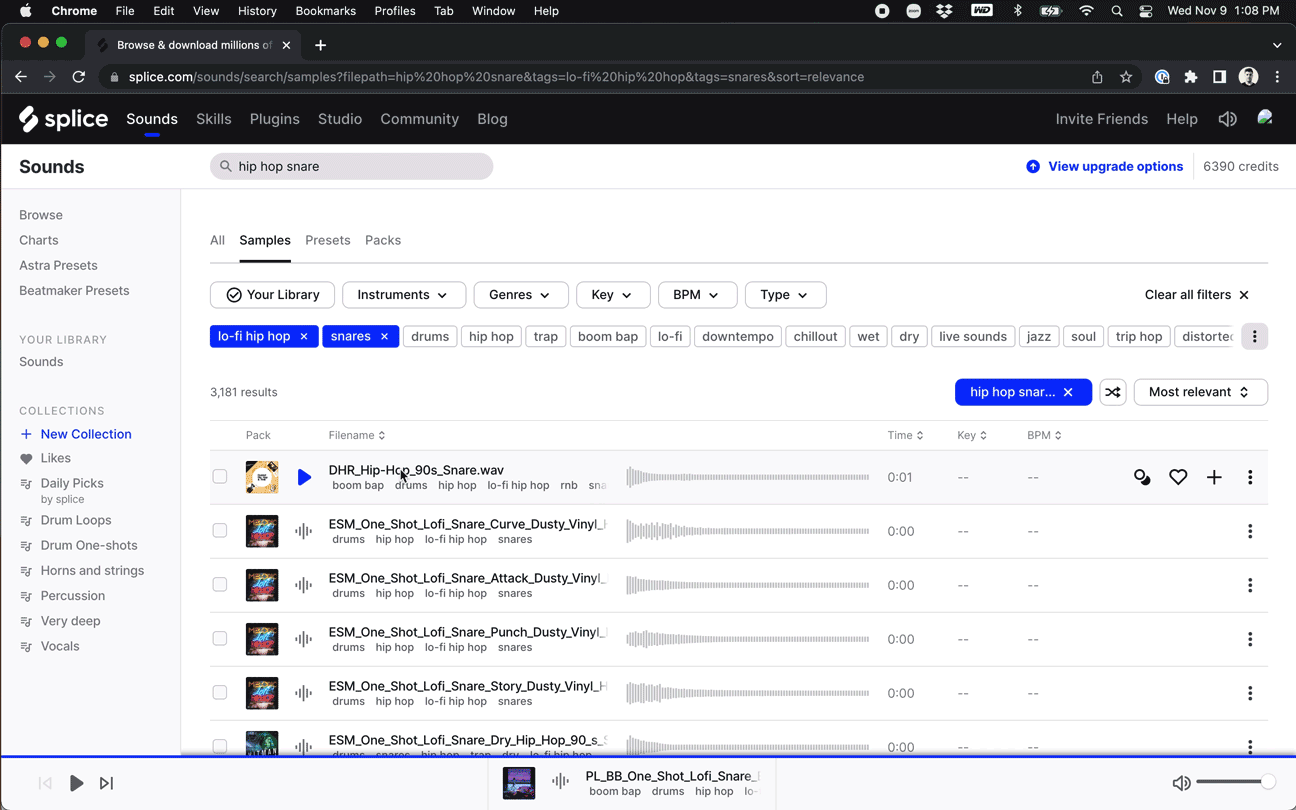Select the checkbox for ESM_One_Shot_Lofi_Snare_Punch
1296x810 pixels.
(x=220, y=639)
